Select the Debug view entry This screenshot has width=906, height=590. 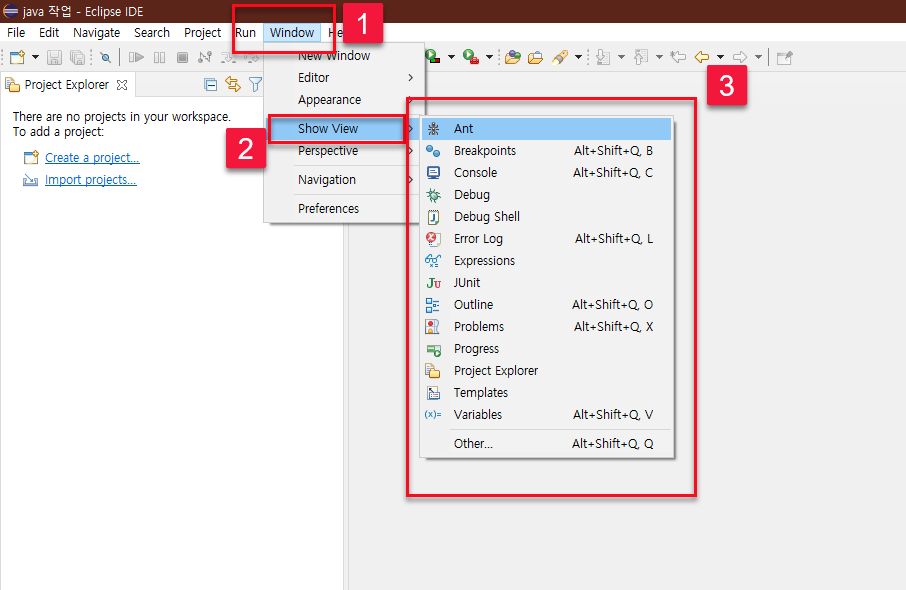(x=547, y=195)
